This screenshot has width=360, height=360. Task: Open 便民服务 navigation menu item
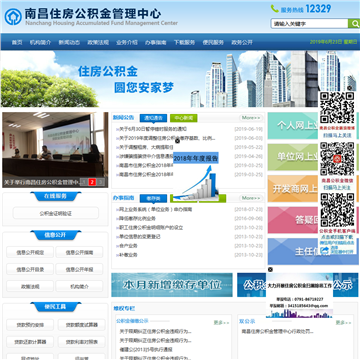(213, 42)
